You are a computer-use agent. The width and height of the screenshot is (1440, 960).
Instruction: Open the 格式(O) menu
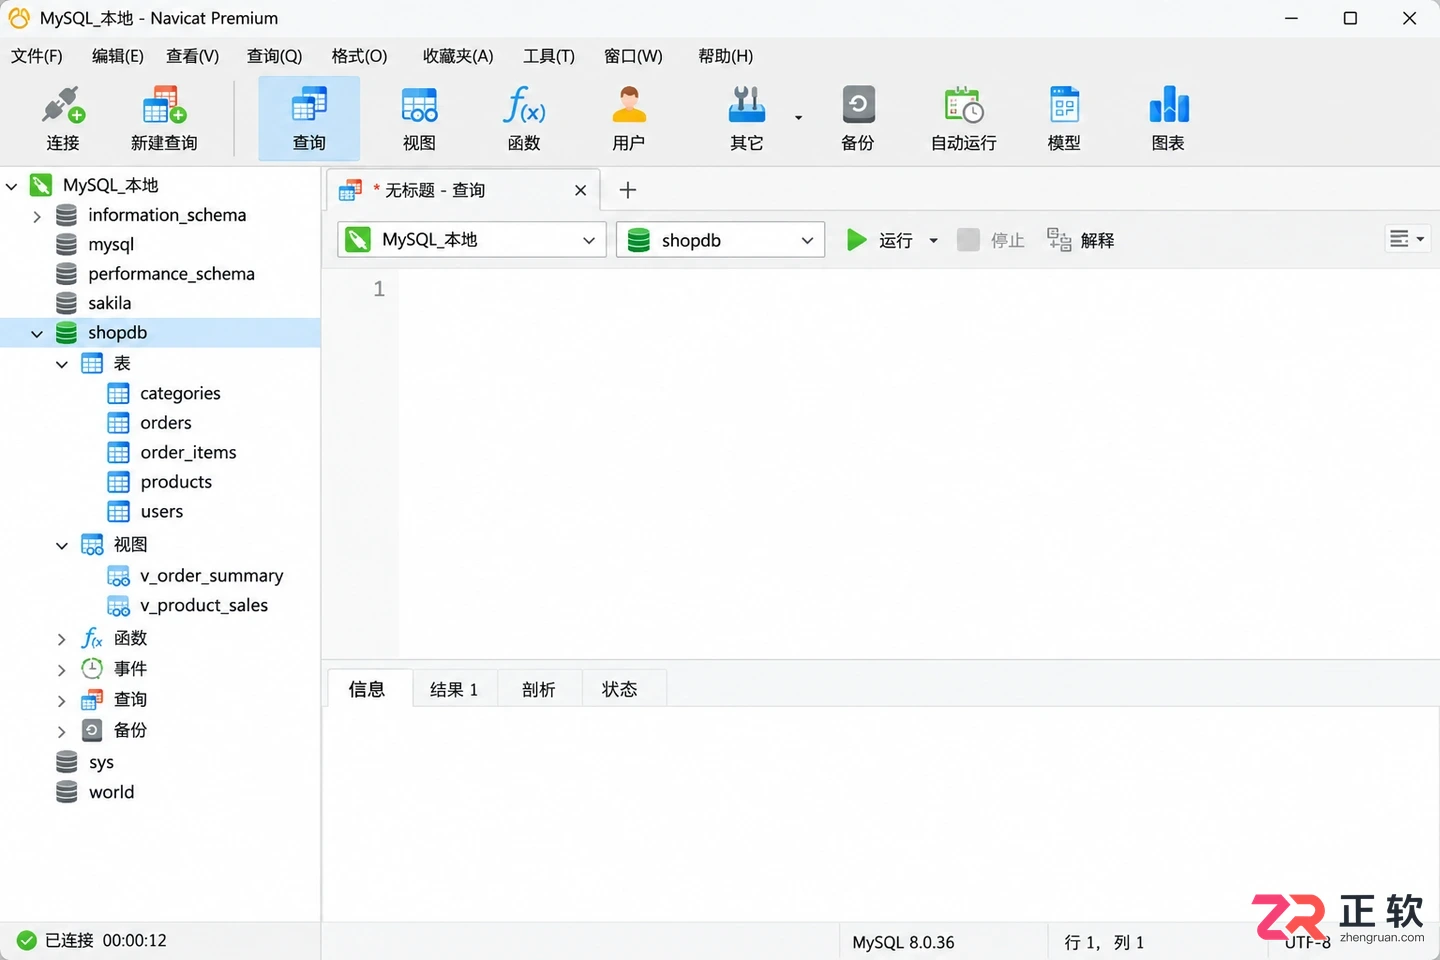click(x=360, y=56)
